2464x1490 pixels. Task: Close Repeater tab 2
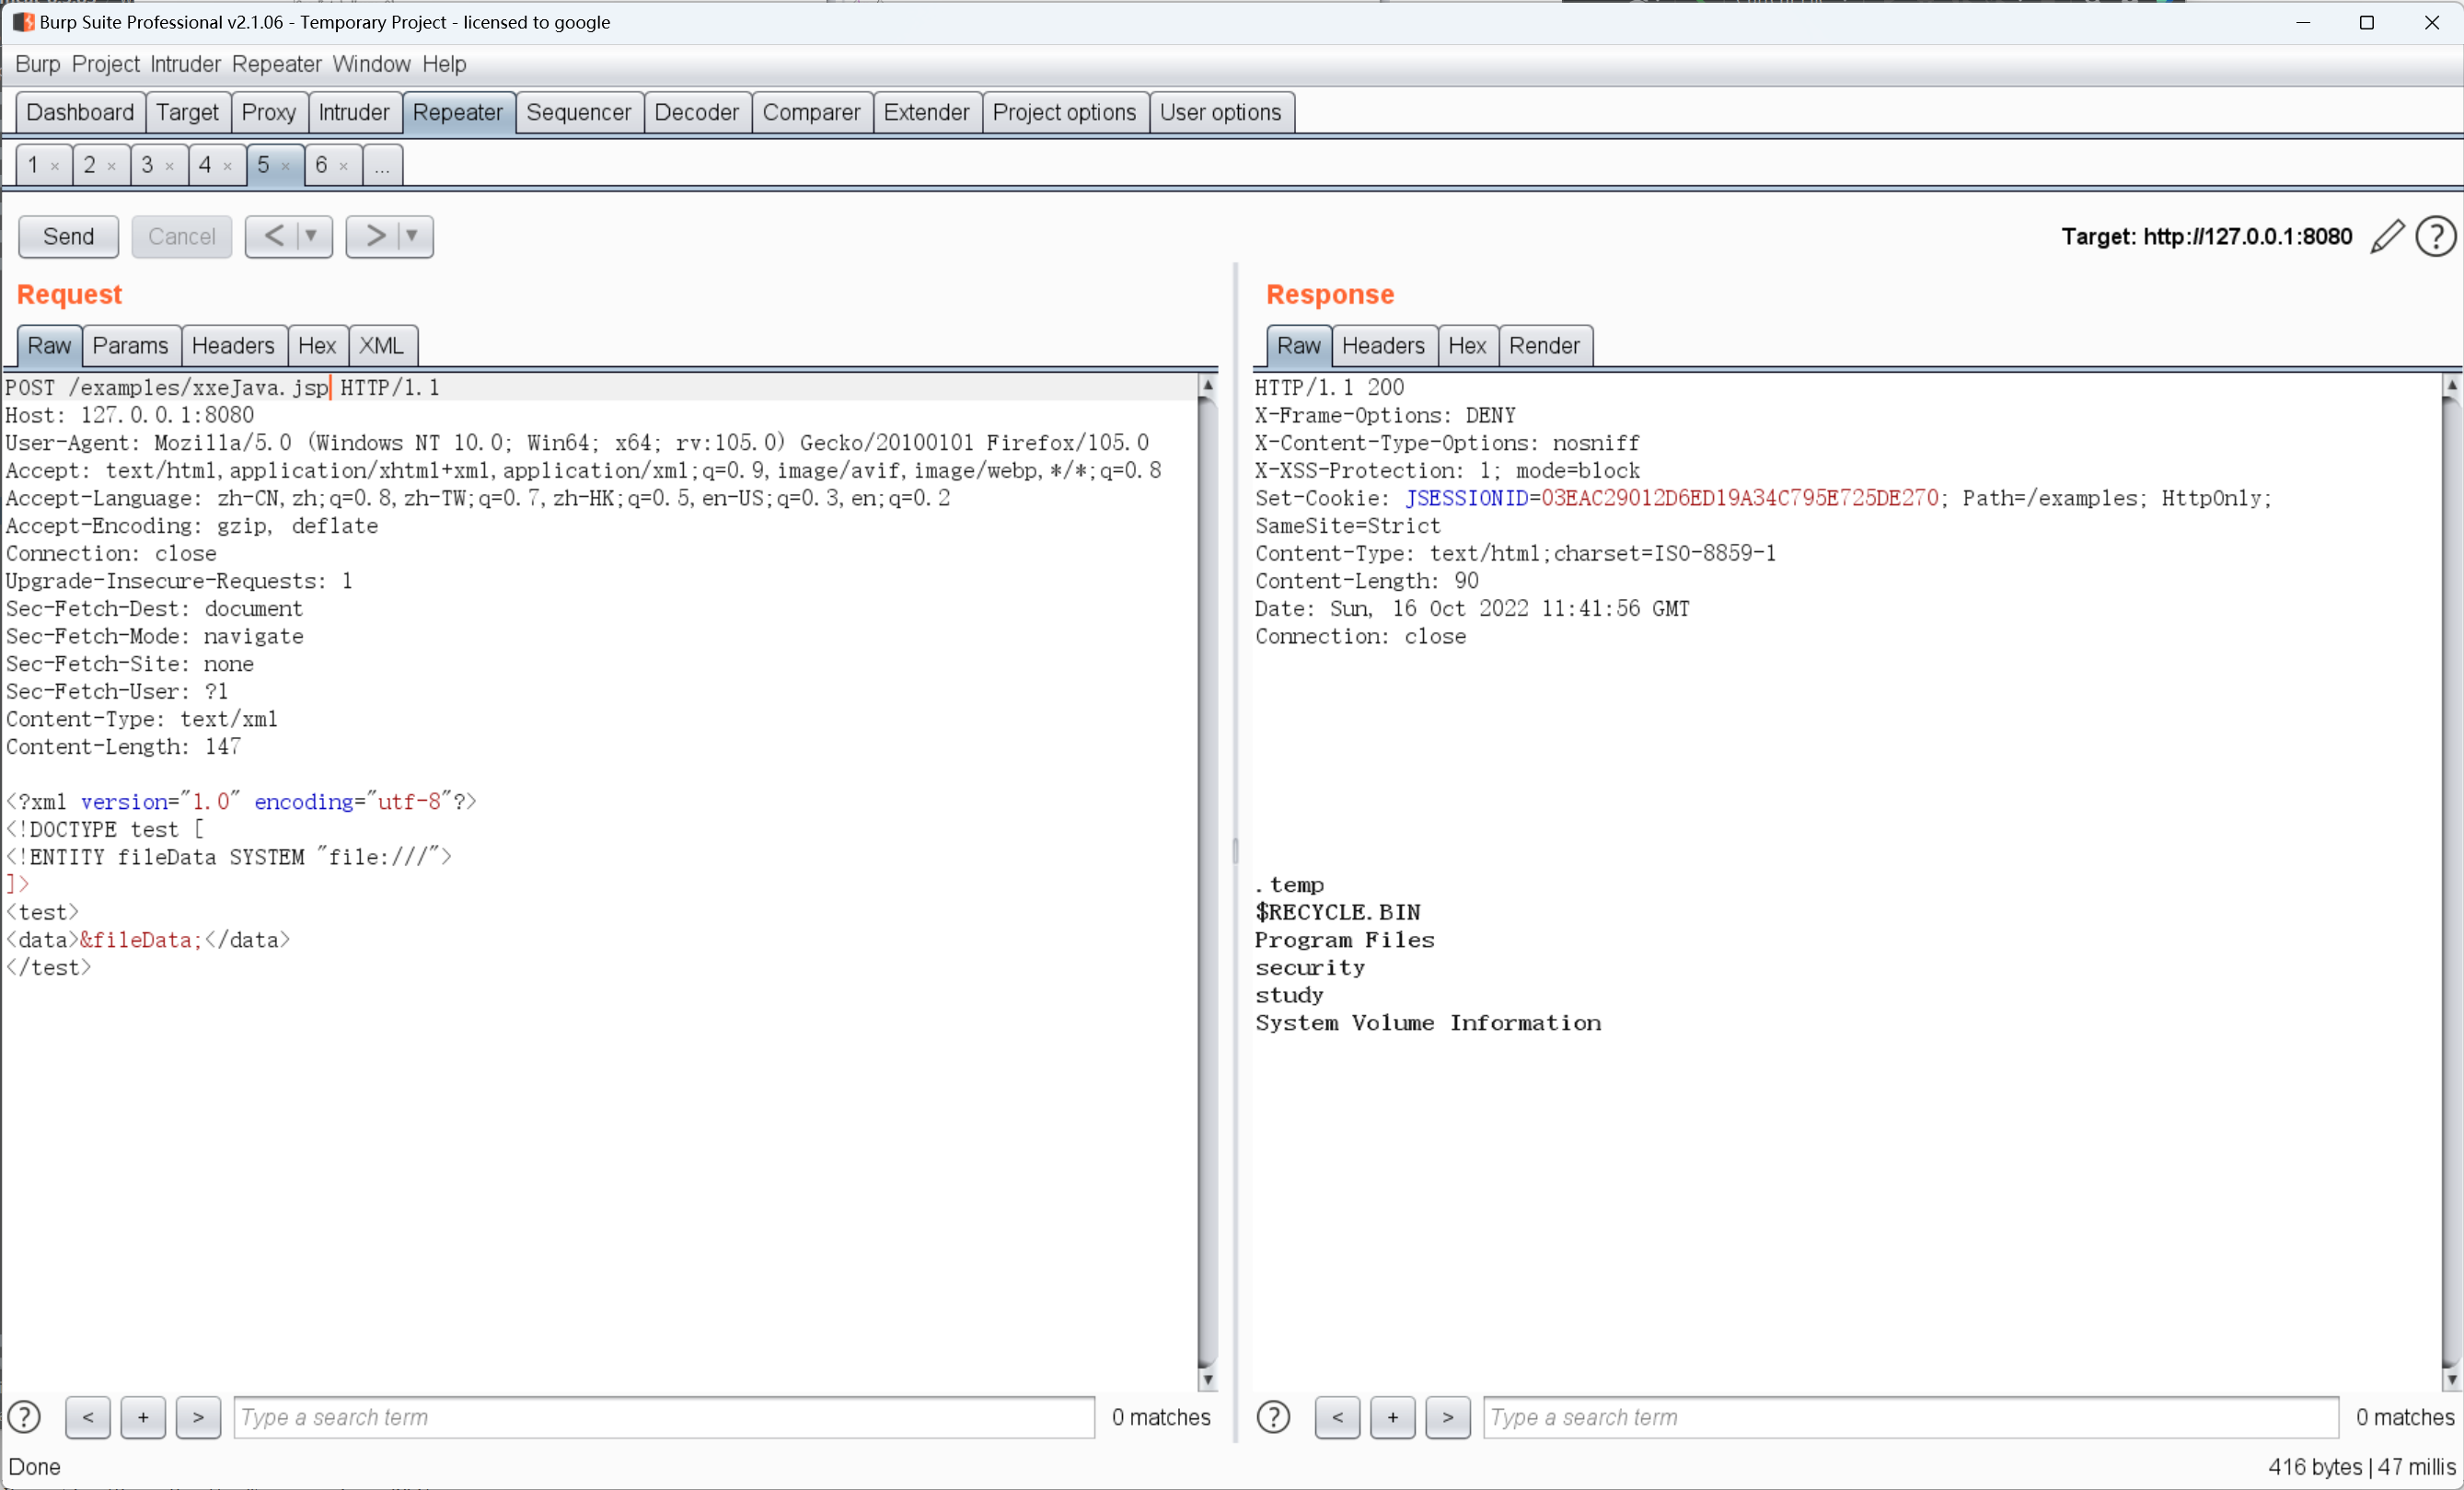coord(112,167)
